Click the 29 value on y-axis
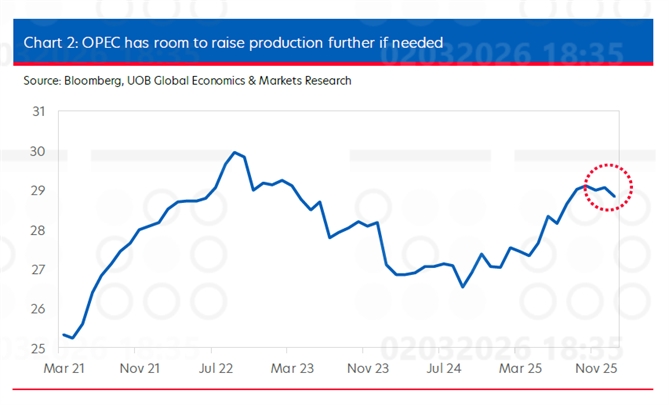The height and width of the screenshot is (405, 669). (38, 191)
